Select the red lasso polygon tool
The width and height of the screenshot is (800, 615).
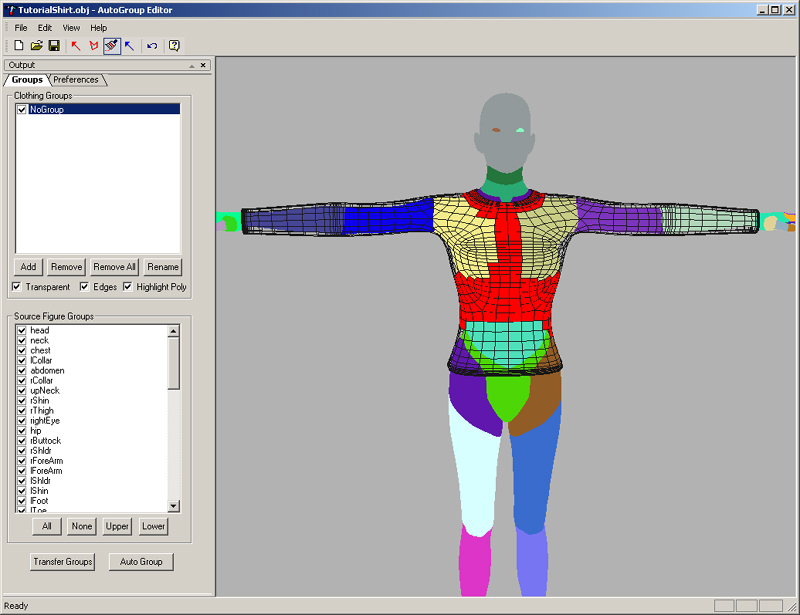pyautogui.click(x=93, y=45)
